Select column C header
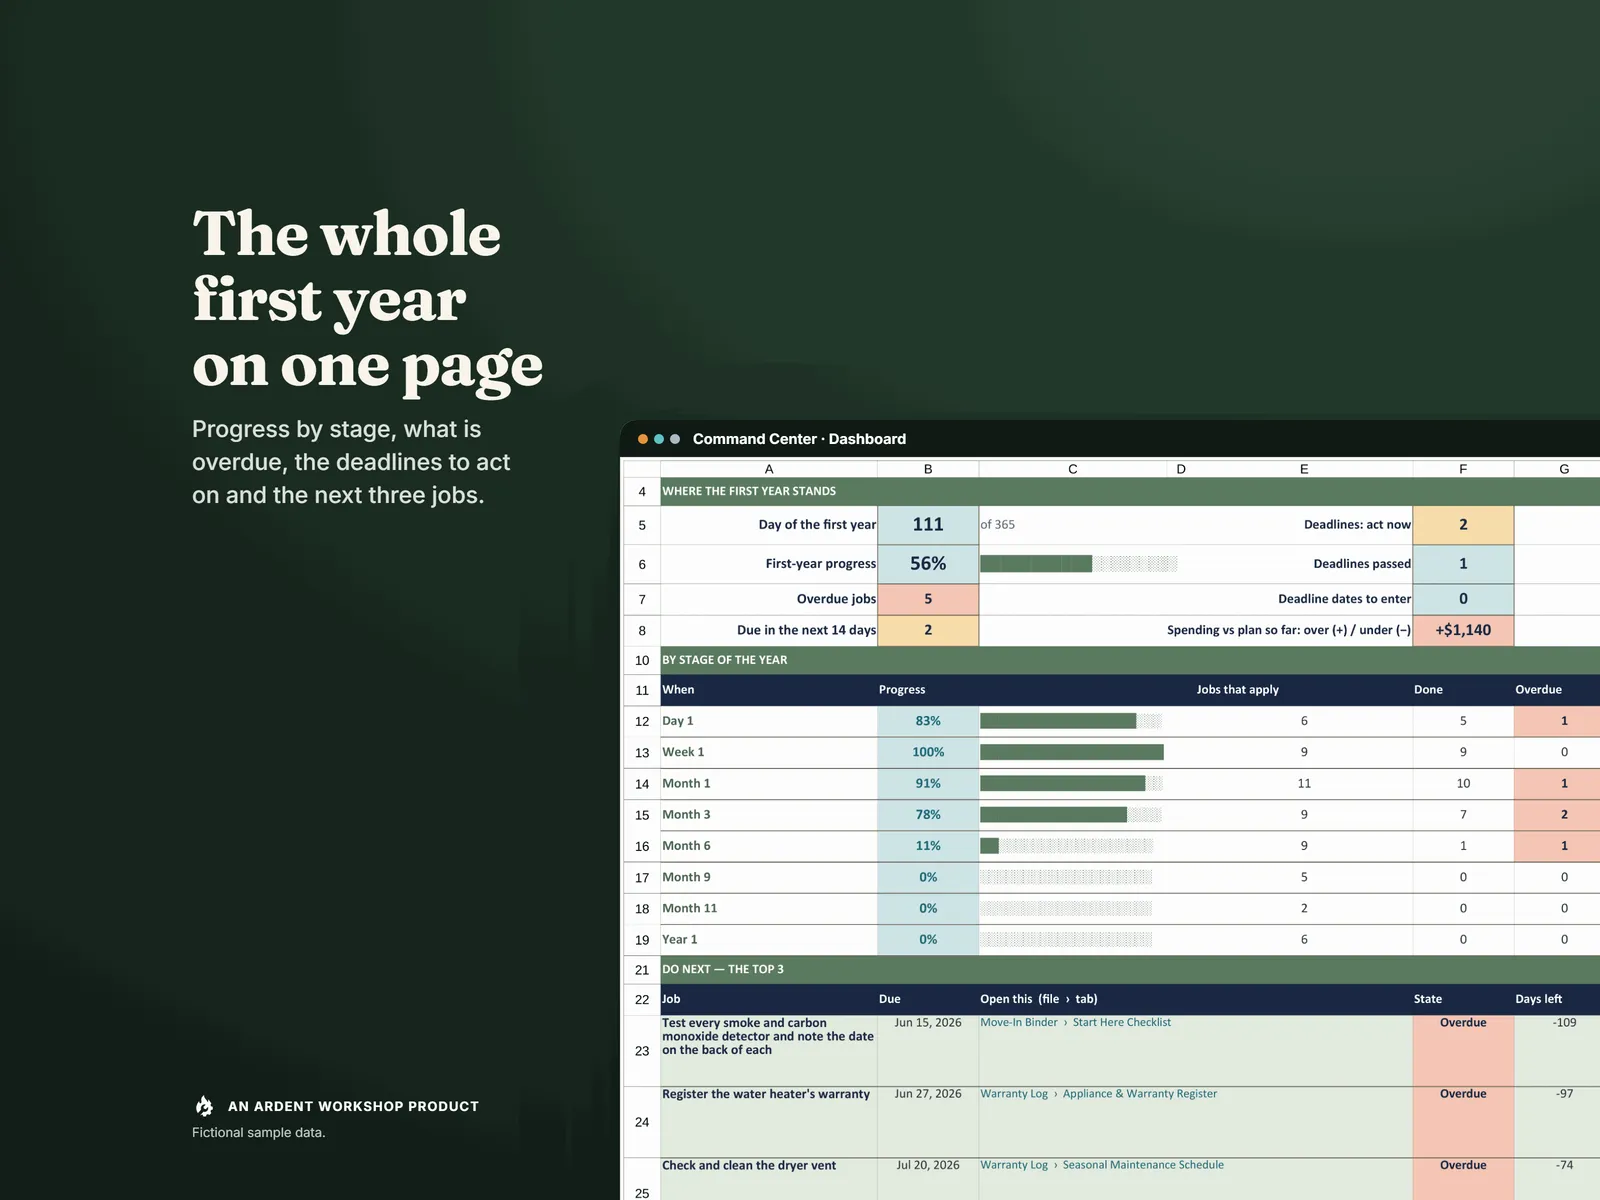 tap(1073, 469)
